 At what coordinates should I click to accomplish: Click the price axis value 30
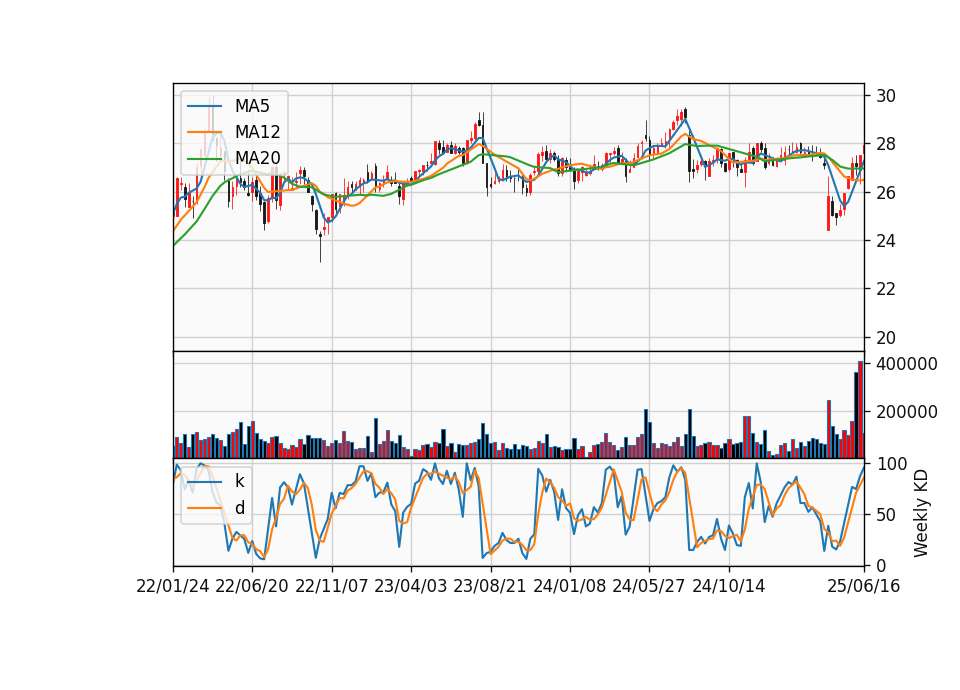point(886,96)
